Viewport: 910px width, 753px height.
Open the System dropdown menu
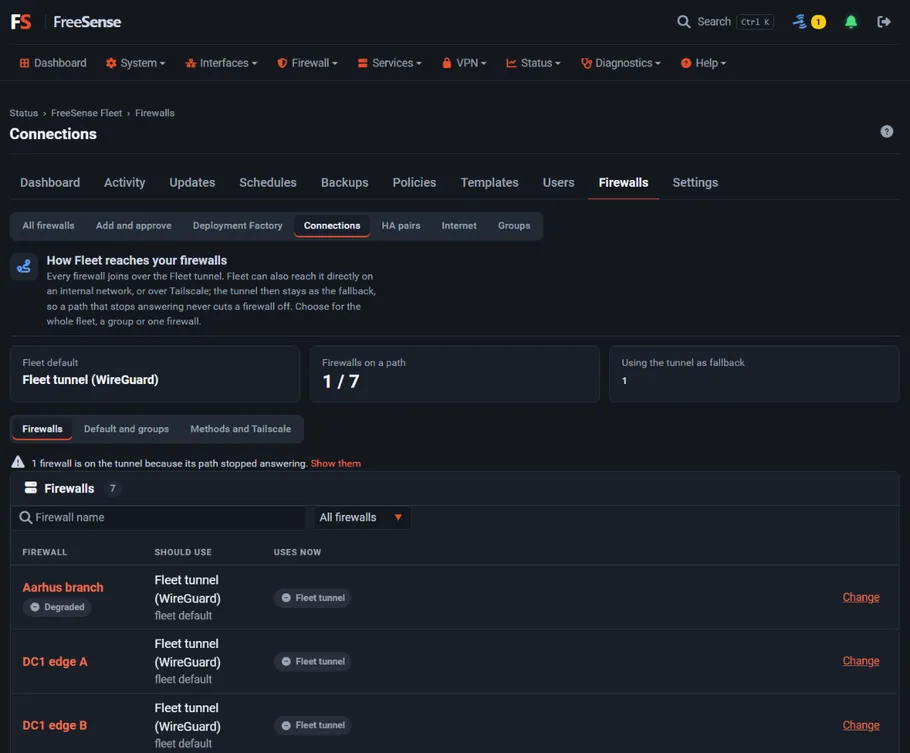(135, 63)
